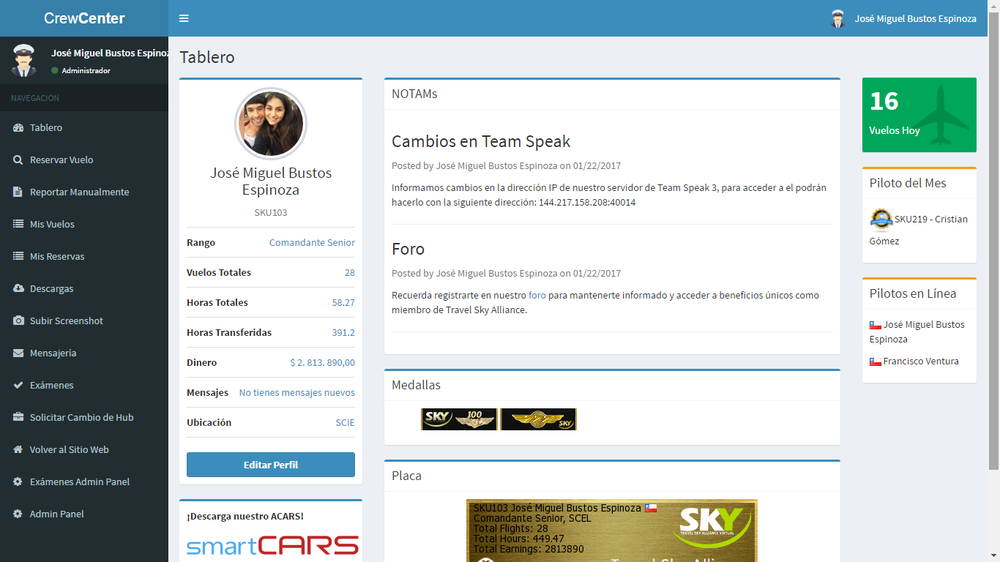Image resolution: width=1000 pixels, height=562 pixels.
Task: Click the dashboard icon beside Tablero
Action: pyautogui.click(x=18, y=128)
